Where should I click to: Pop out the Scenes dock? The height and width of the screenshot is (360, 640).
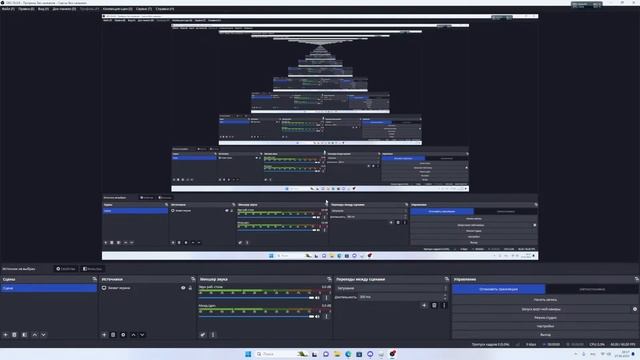[94, 279]
